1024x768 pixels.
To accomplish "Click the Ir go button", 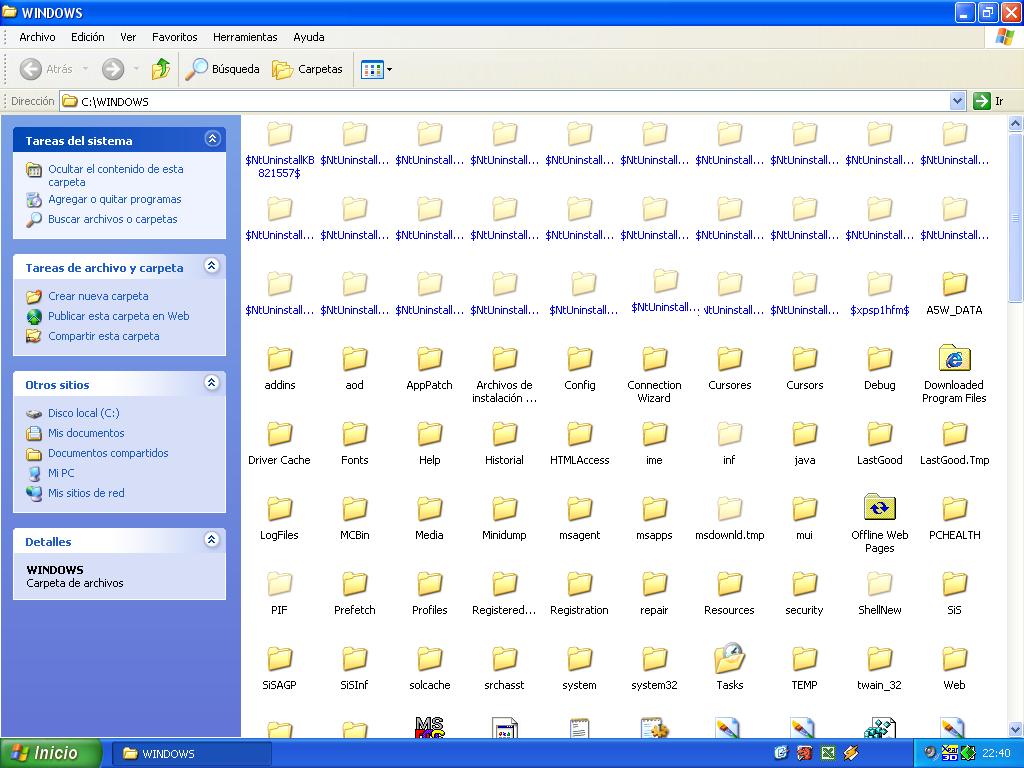I will tap(988, 101).
